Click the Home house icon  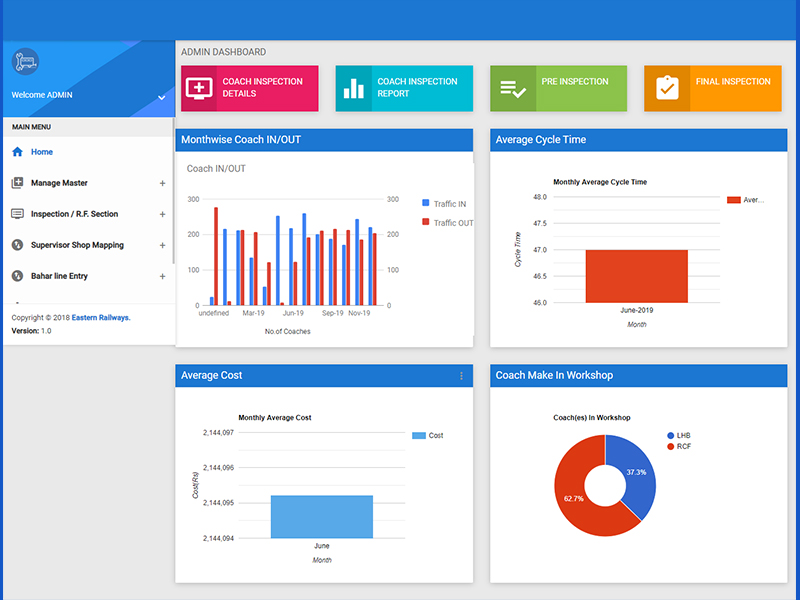17,152
